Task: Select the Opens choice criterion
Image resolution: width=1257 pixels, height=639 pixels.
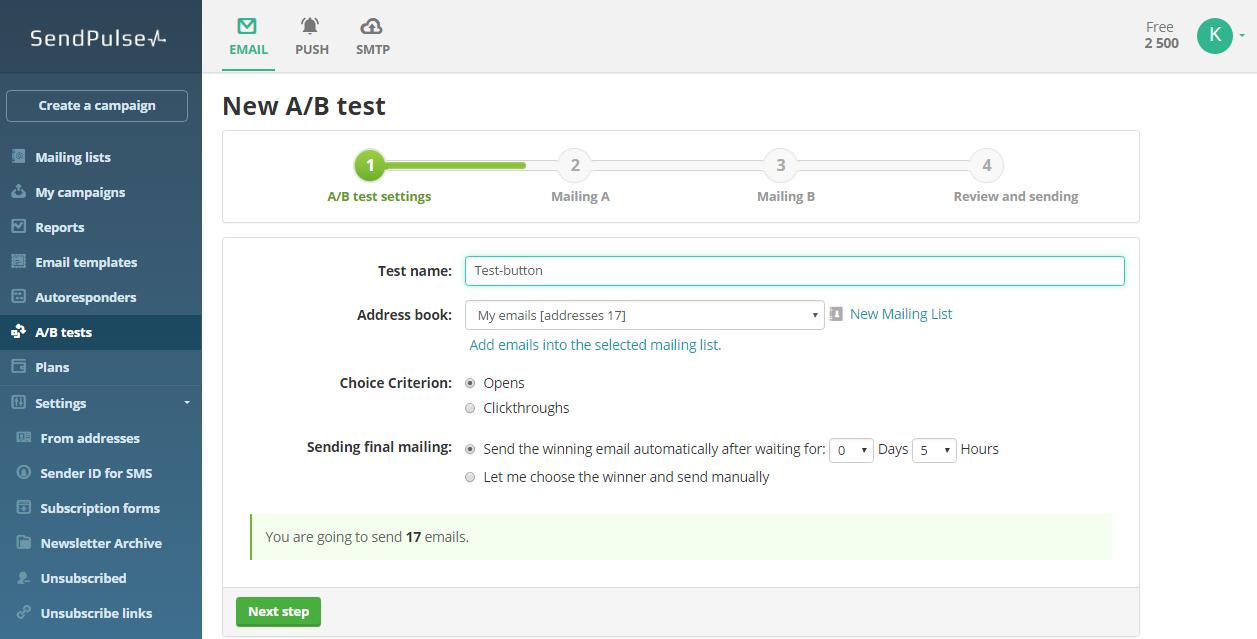Action: coord(470,383)
